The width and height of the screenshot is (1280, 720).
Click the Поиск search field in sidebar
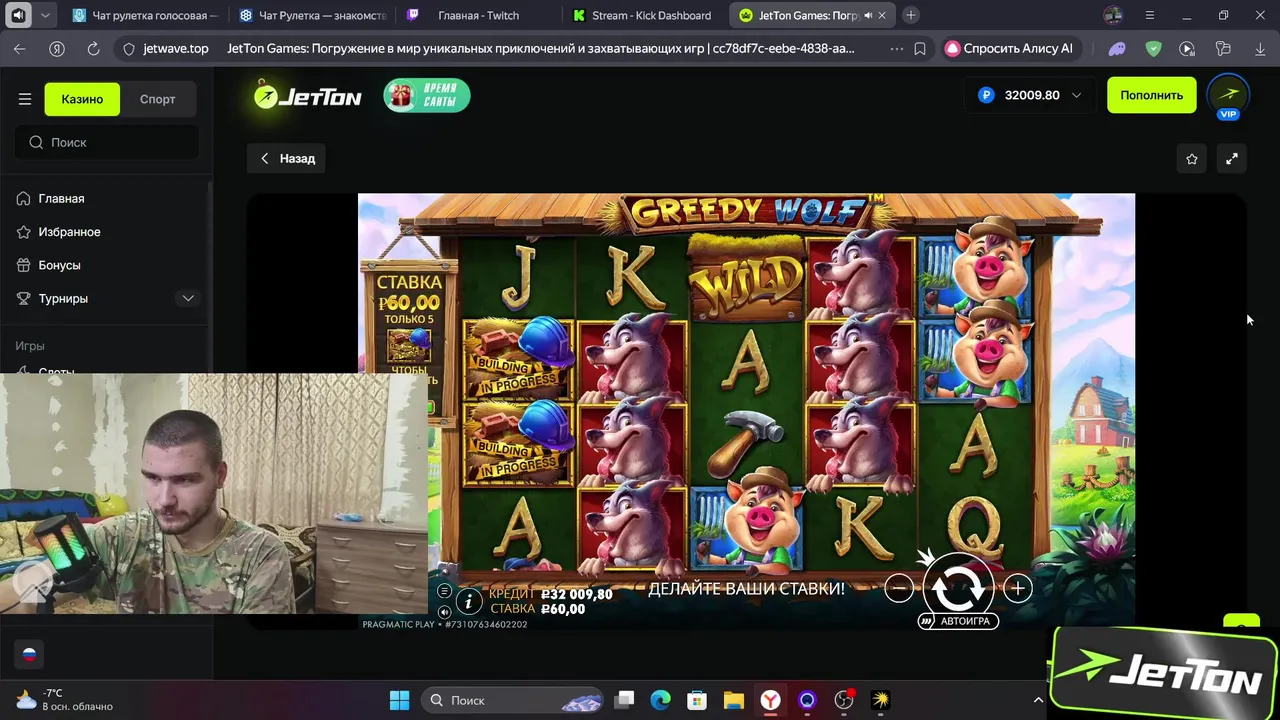click(107, 142)
